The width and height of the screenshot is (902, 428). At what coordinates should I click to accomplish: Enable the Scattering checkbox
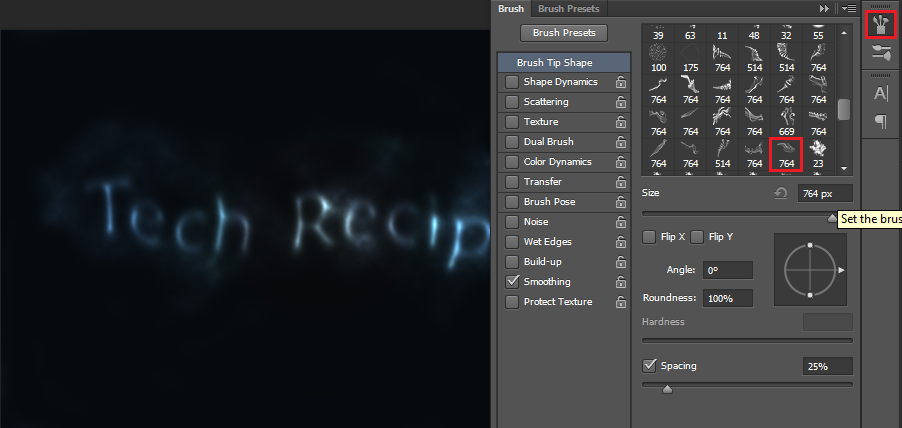(x=512, y=102)
